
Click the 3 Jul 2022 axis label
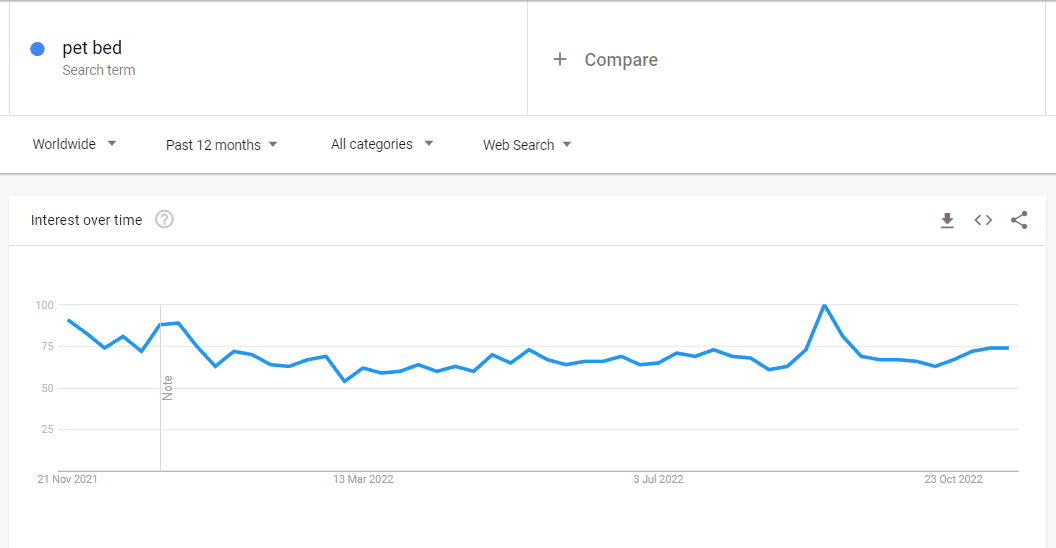point(658,479)
